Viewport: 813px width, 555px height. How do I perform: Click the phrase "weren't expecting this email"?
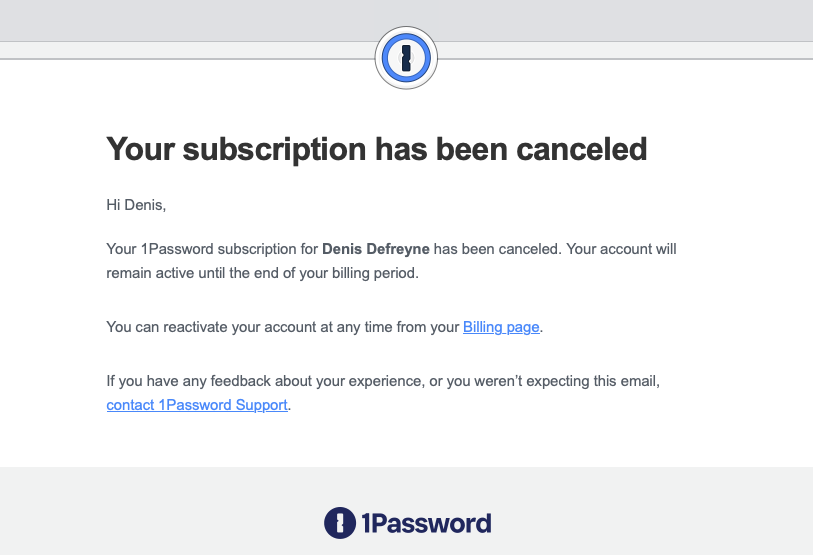(x=565, y=381)
